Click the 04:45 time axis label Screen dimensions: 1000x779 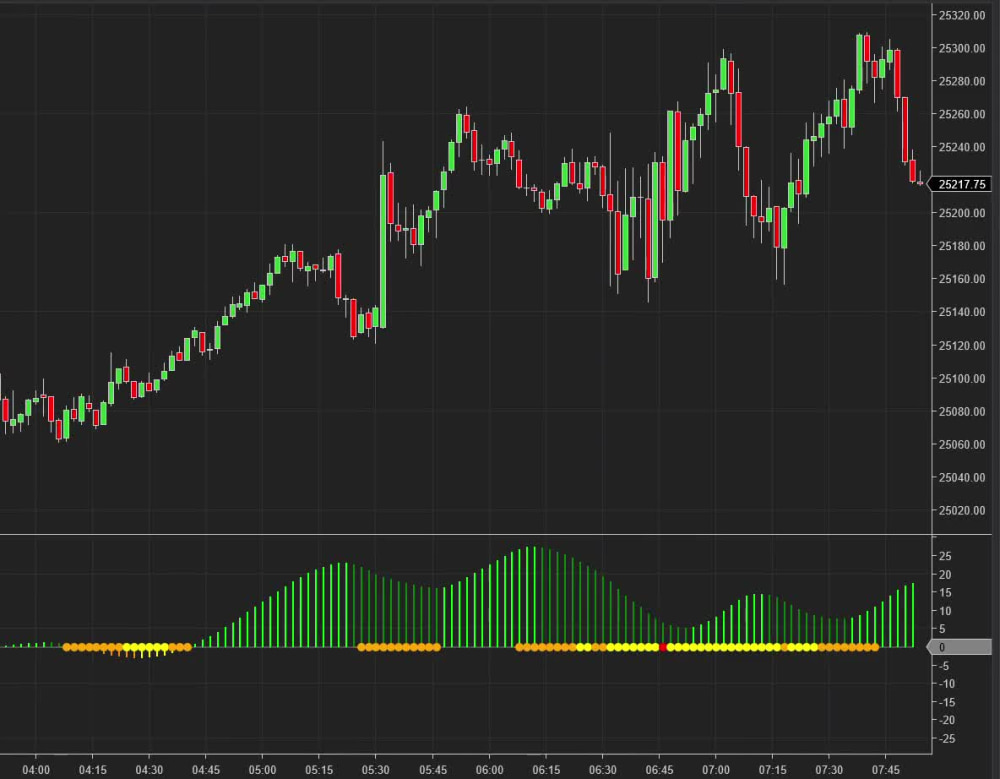pos(206,770)
